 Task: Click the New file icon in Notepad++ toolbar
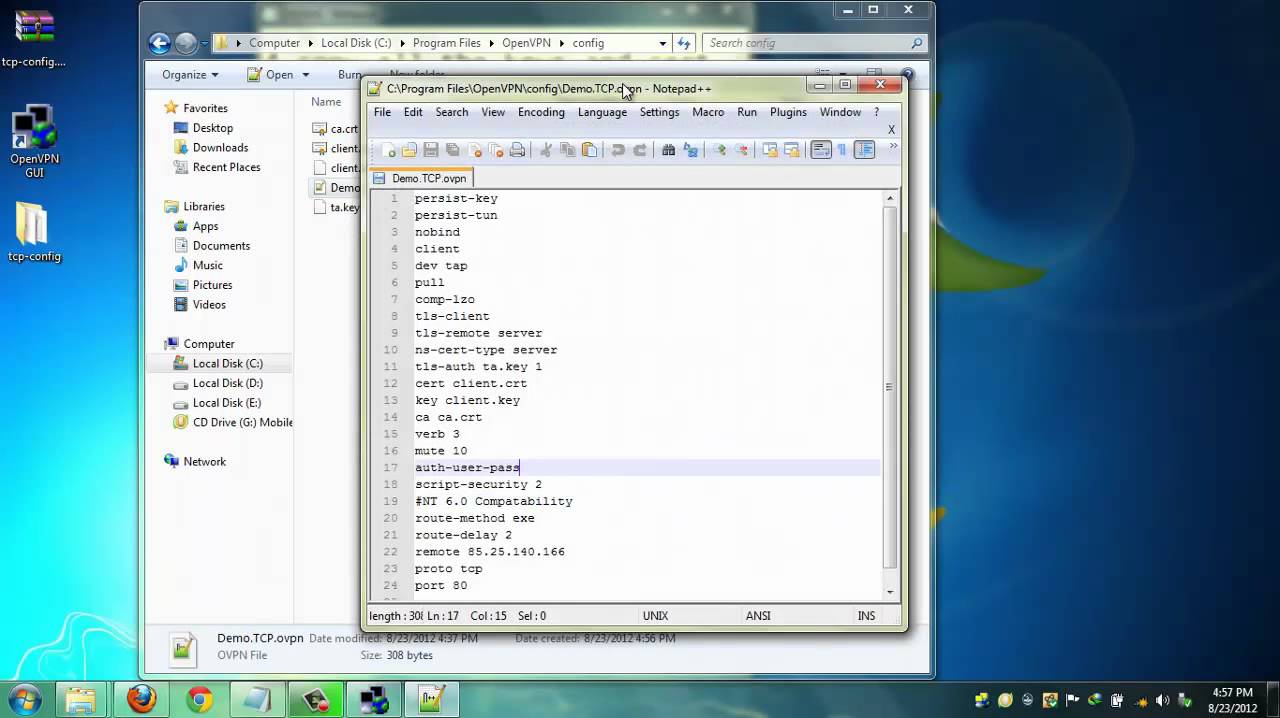388,150
